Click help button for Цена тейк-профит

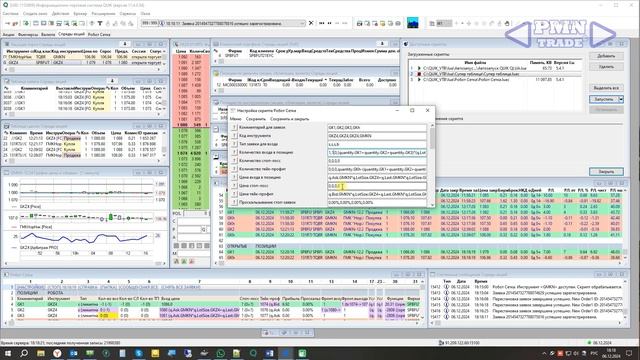coord(234,194)
